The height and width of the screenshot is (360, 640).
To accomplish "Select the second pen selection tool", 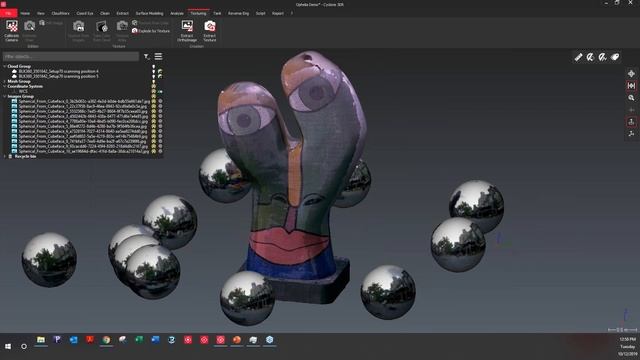I will coord(591,57).
